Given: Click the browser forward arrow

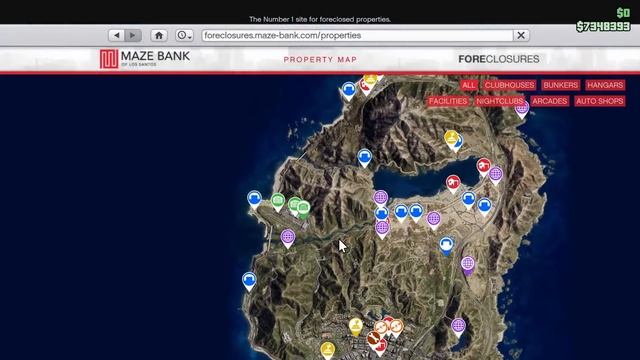Looking at the screenshot, I should [x=133, y=36].
